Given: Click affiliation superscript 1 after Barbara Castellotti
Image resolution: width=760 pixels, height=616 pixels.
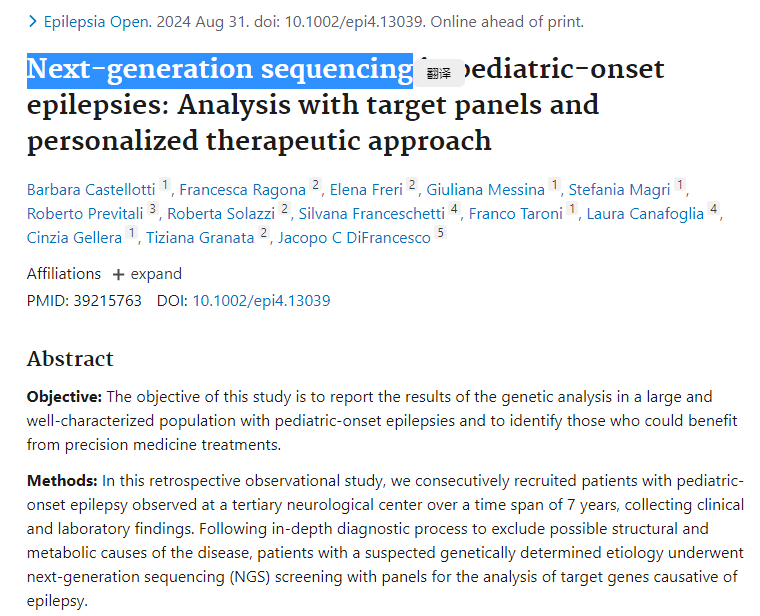Looking at the screenshot, I should tap(165, 185).
